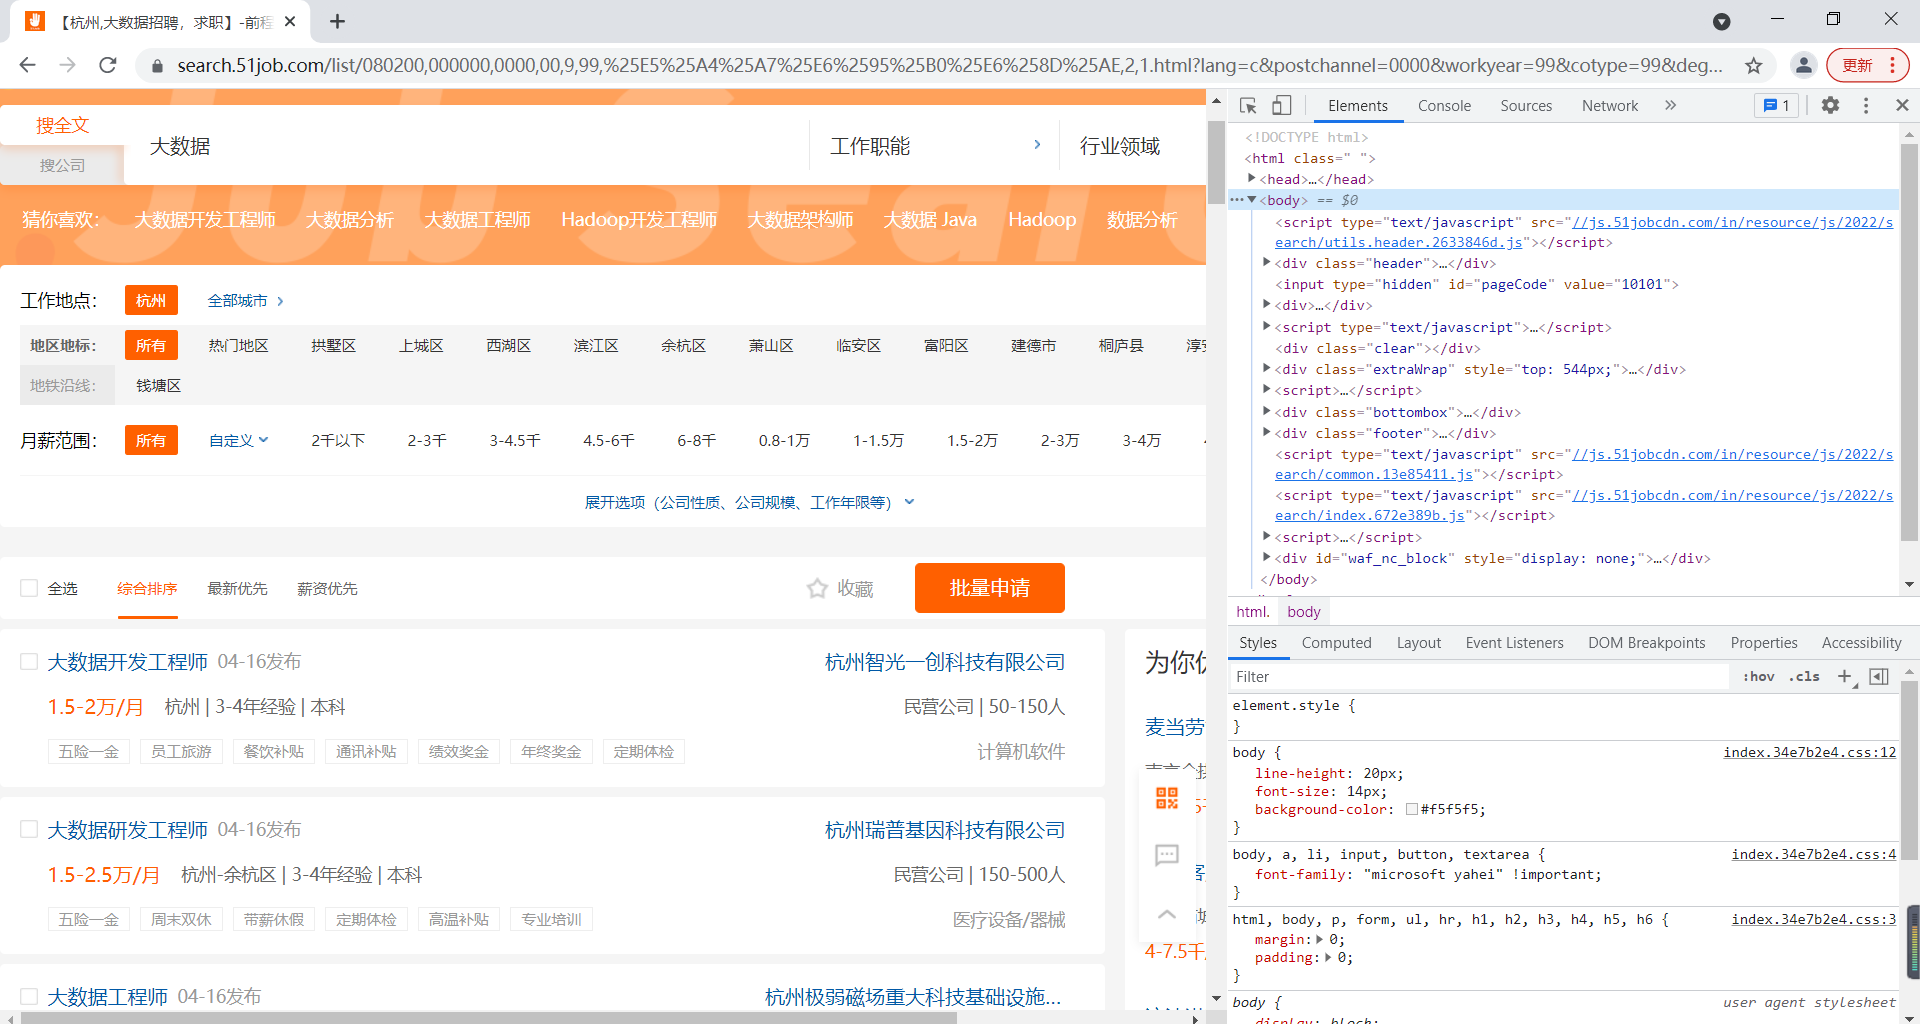Check the 大数据研发工程师 job checkbox
This screenshot has height=1024, width=1920.
point(29,829)
